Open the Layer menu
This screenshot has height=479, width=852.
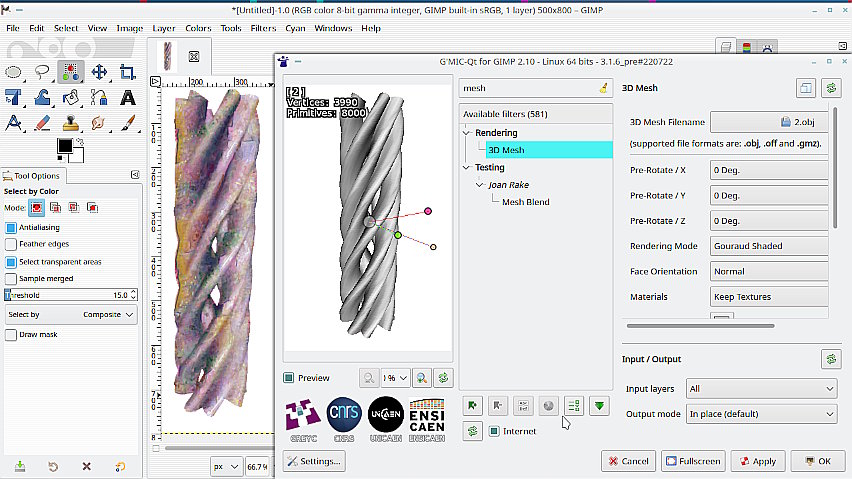click(164, 28)
